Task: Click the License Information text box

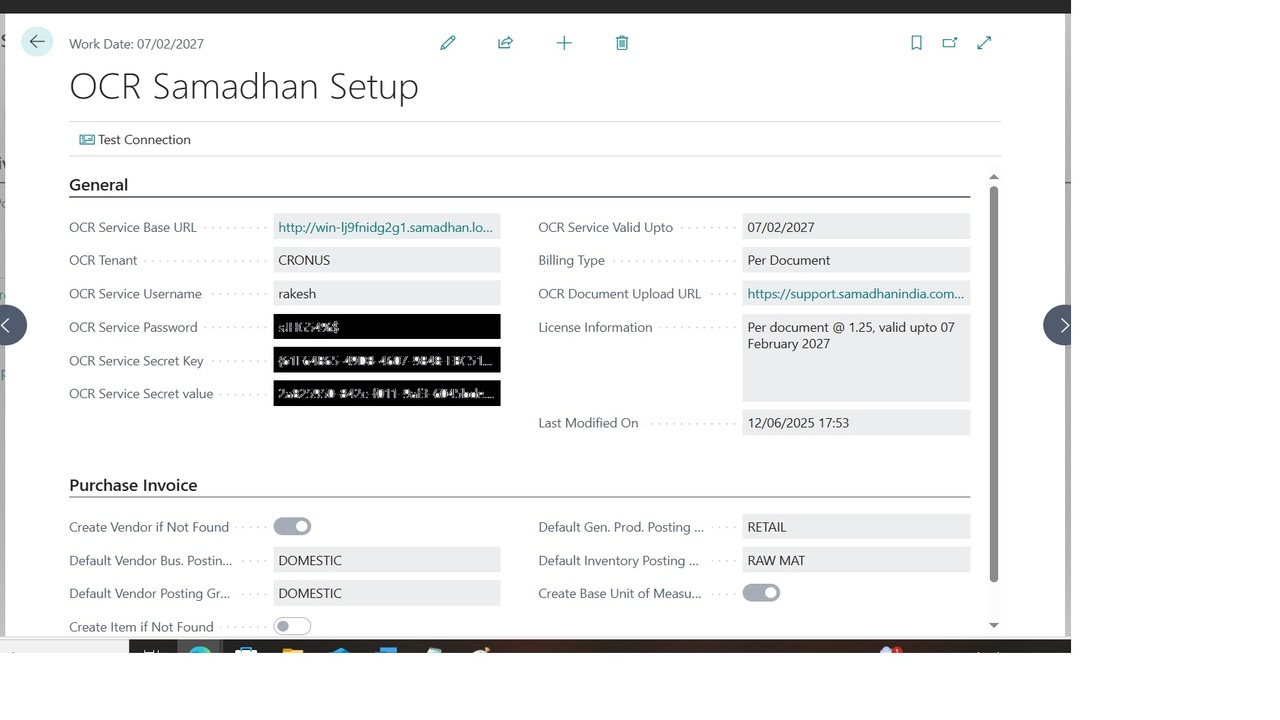Action: coord(856,358)
